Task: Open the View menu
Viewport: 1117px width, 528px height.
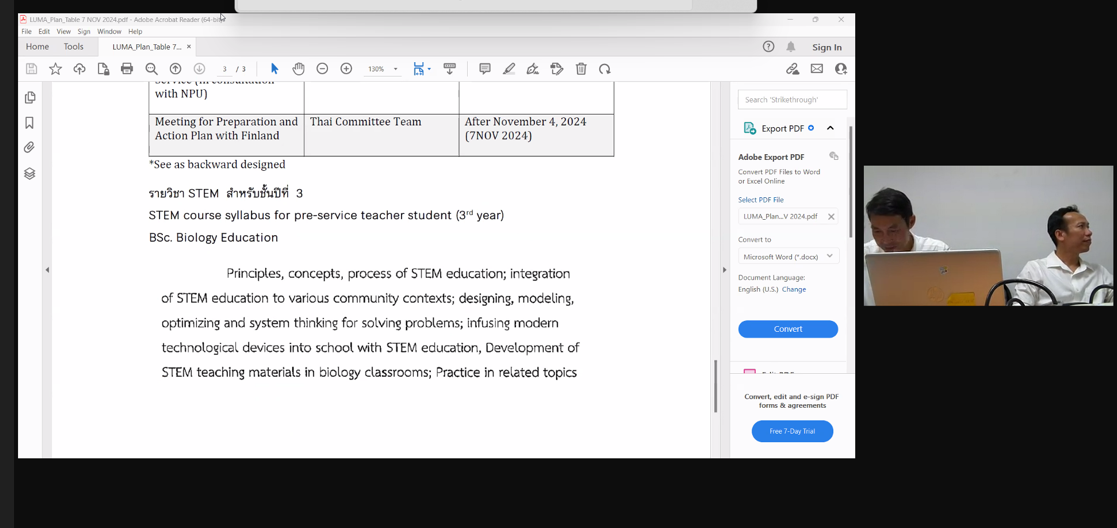Action: pos(63,32)
